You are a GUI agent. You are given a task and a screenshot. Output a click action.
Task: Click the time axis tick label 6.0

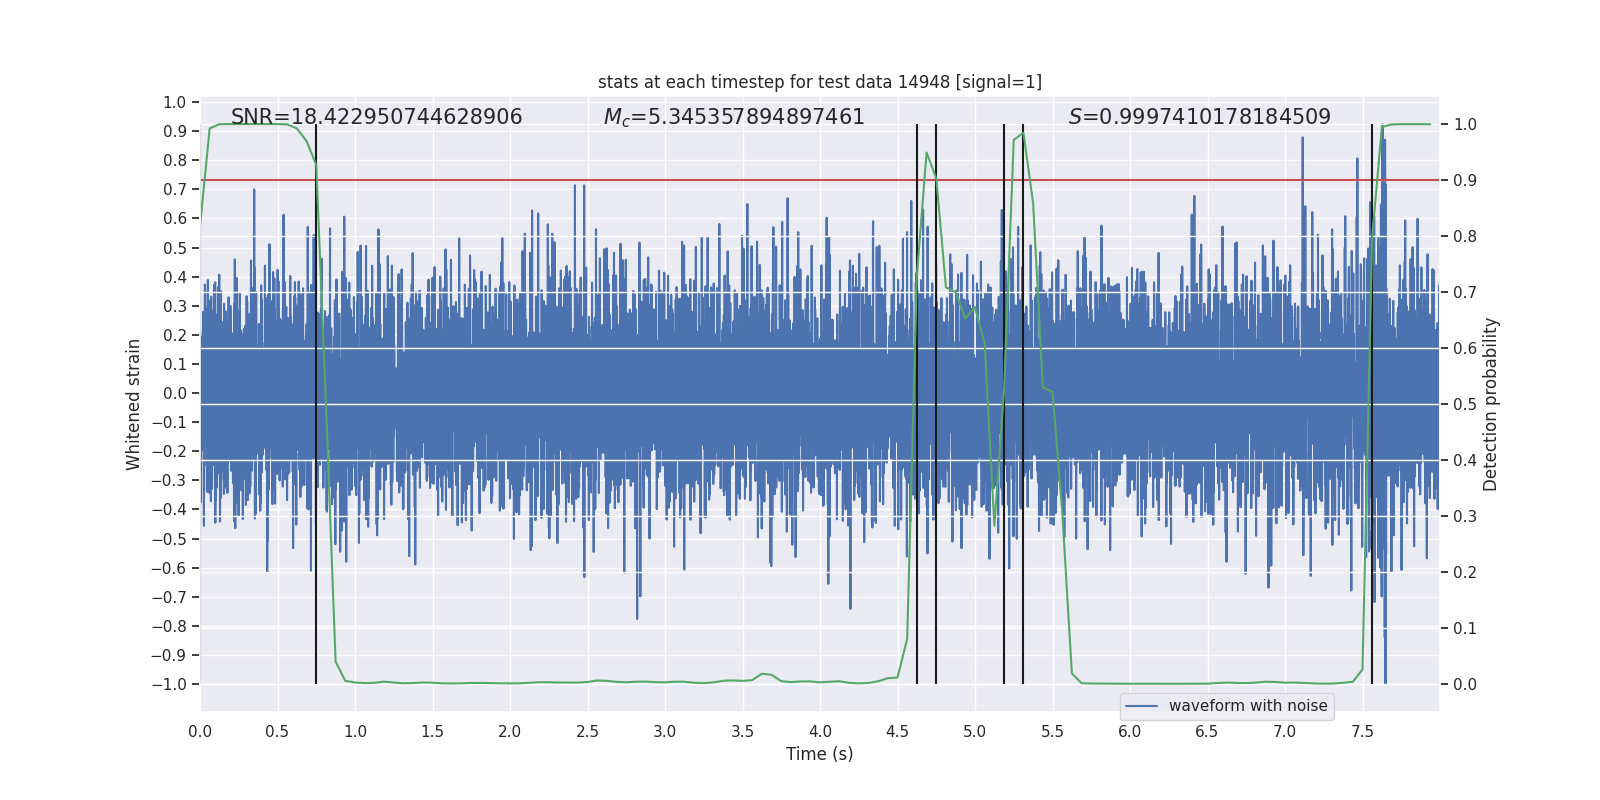[1130, 732]
